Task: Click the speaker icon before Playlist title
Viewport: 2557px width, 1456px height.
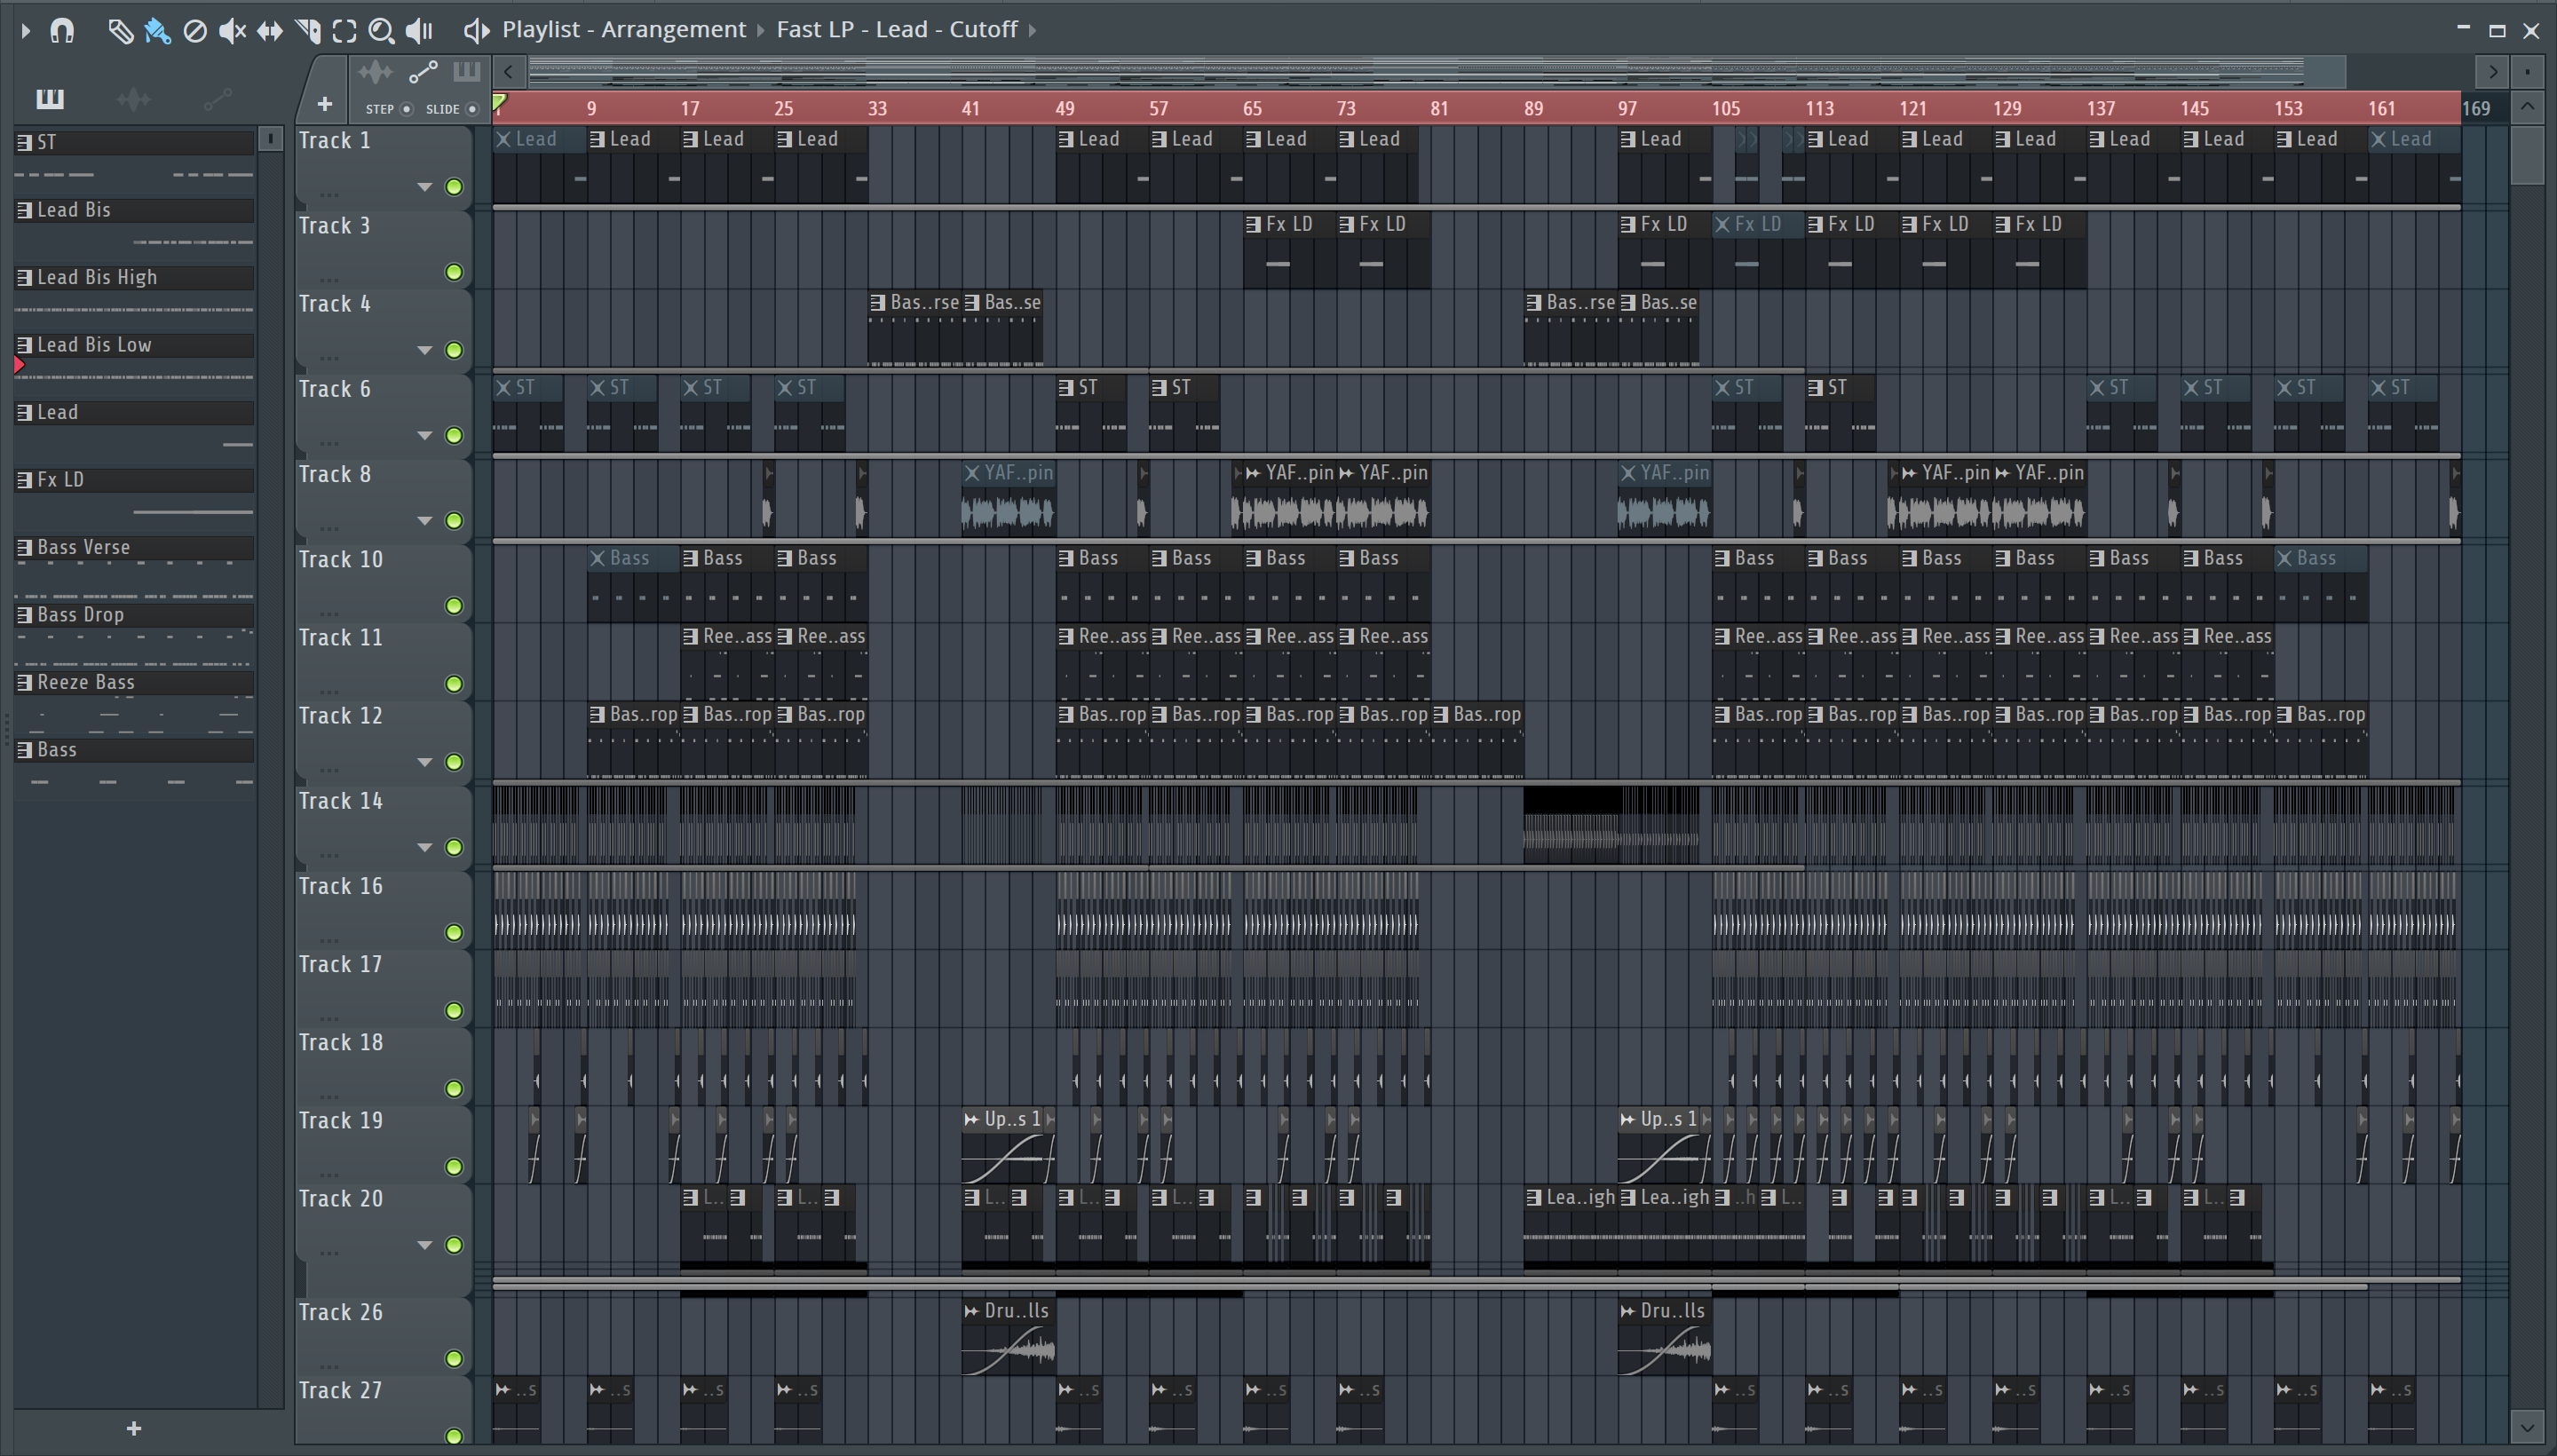Action: [x=476, y=31]
